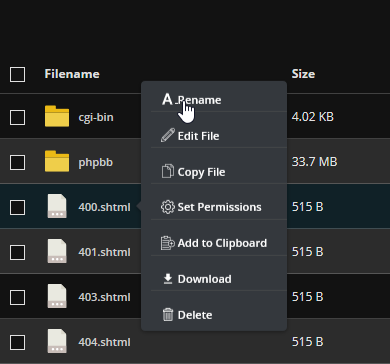Select the 403.shtml filename

tap(104, 297)
